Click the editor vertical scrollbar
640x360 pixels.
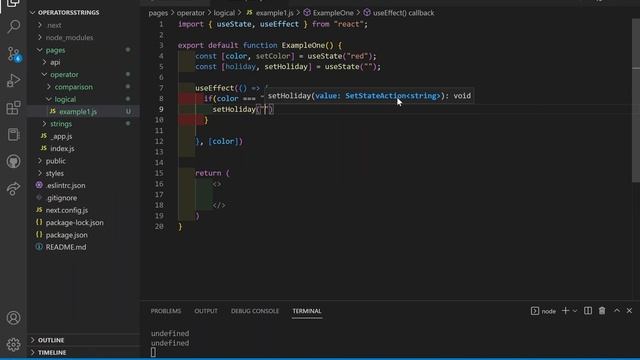[x=636, y=100]
